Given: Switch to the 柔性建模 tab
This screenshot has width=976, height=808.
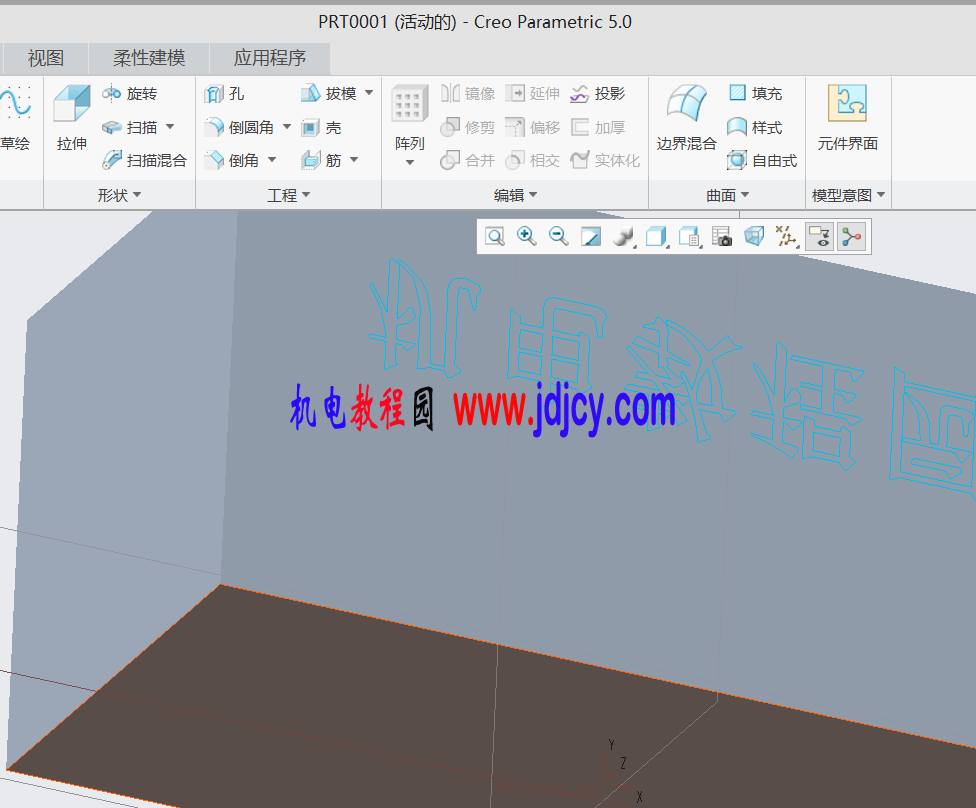Looking at the screenshot, I should point(149,59).
